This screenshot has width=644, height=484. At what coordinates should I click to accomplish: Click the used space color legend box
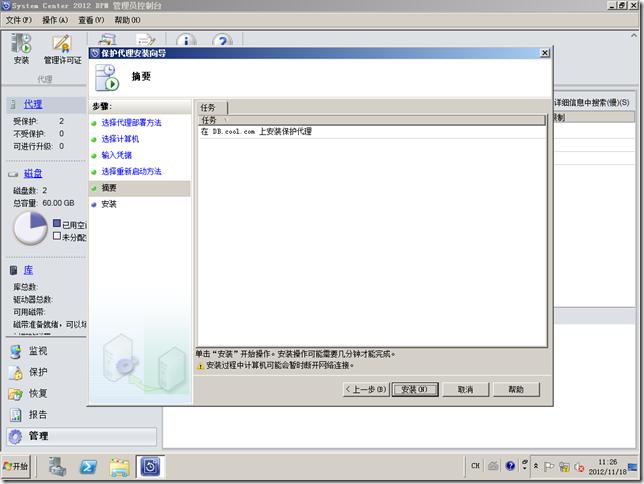(x=57, y=224)
